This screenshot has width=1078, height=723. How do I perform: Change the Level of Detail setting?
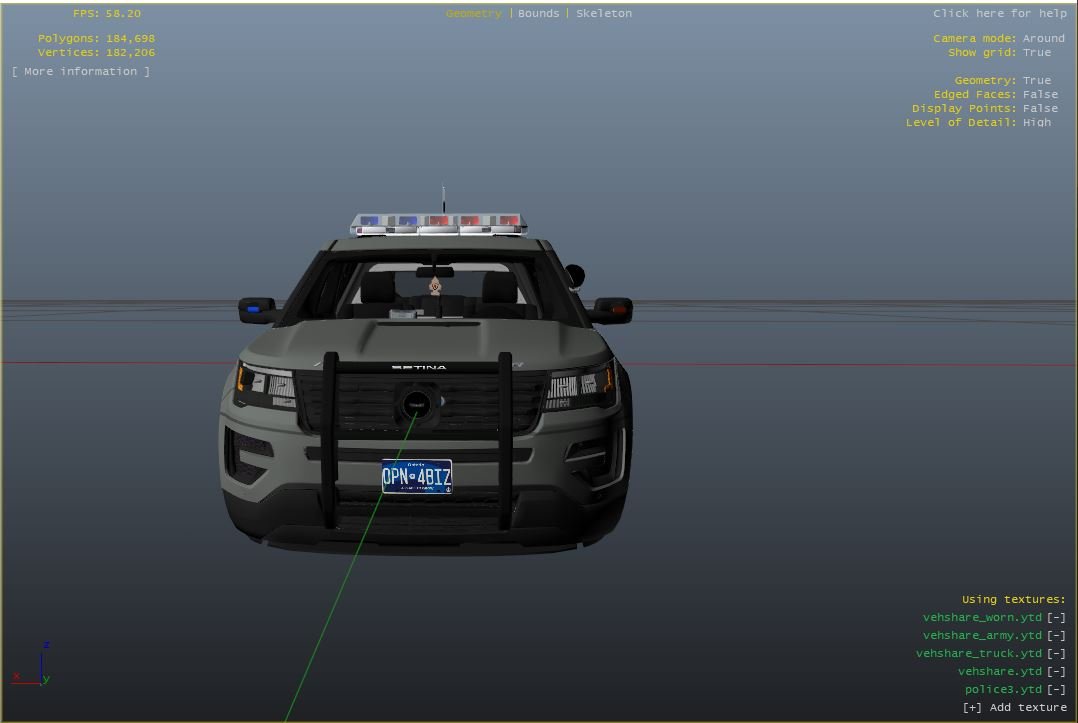[x=1036, y=122]
